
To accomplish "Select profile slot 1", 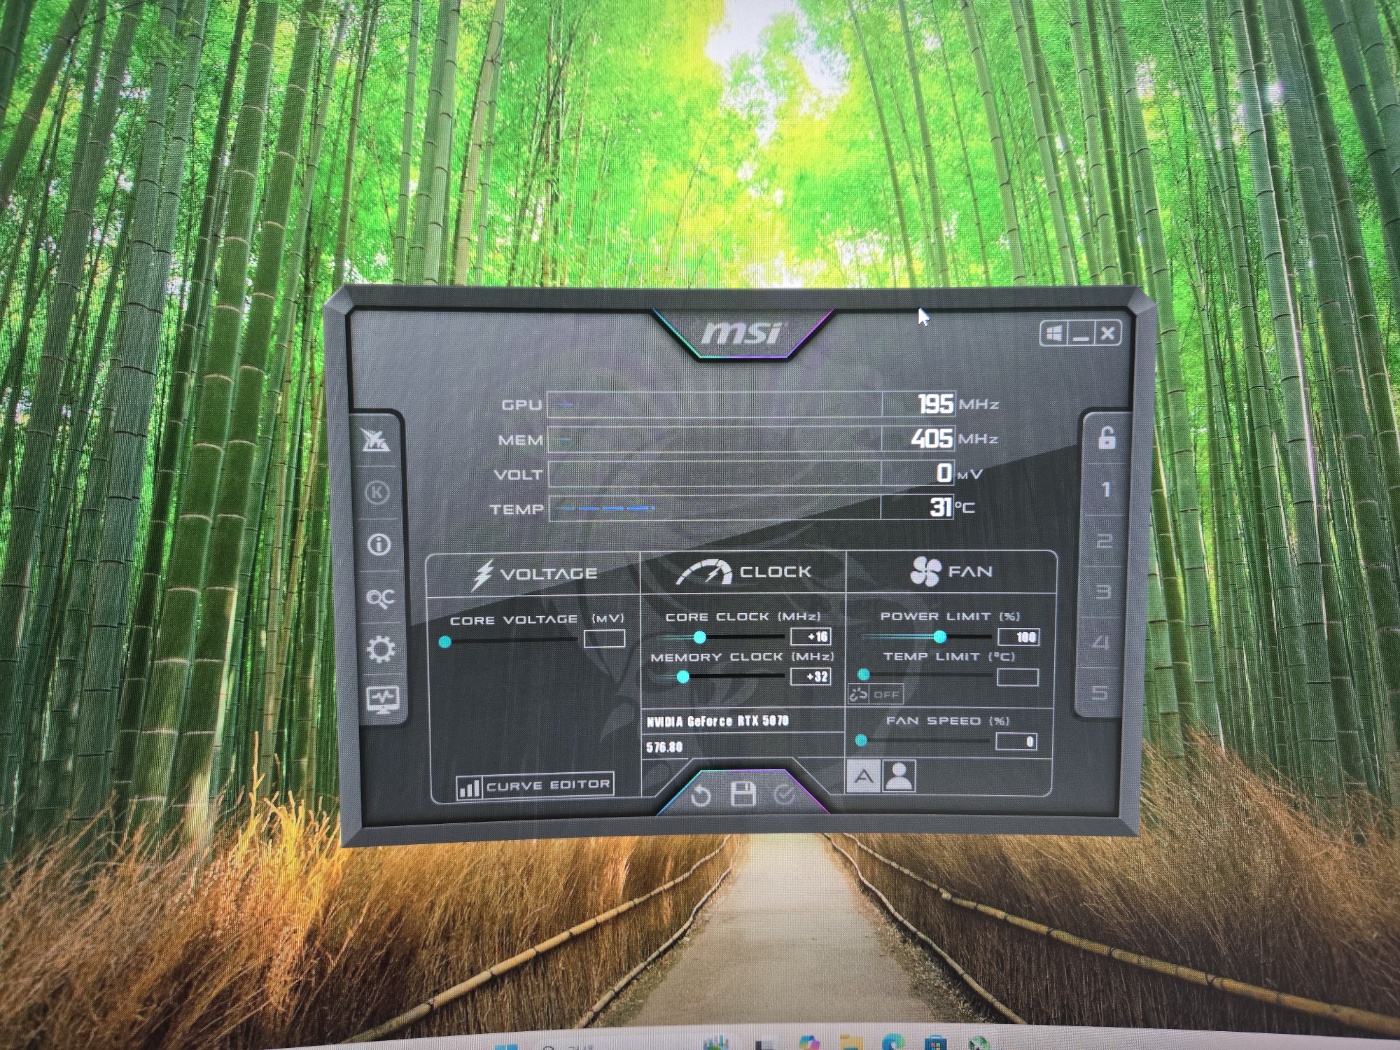I will click(x=1106, y=490).
